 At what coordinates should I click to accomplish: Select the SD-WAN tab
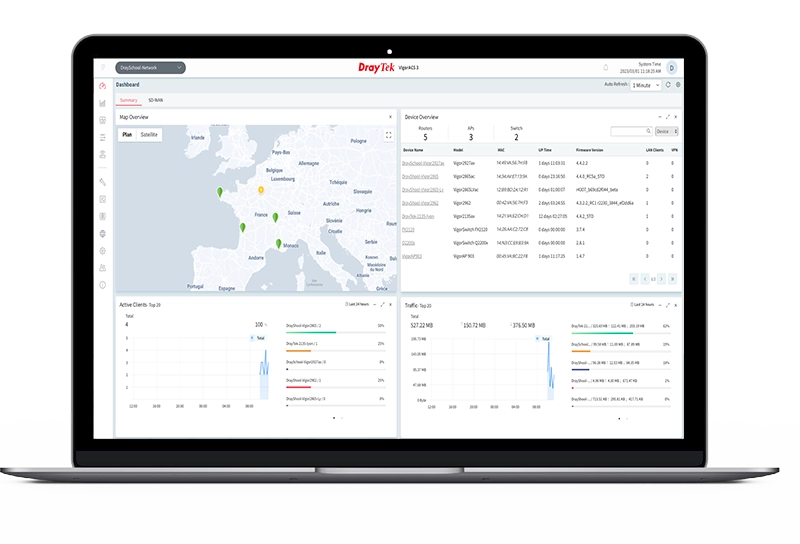click(156, 100)
